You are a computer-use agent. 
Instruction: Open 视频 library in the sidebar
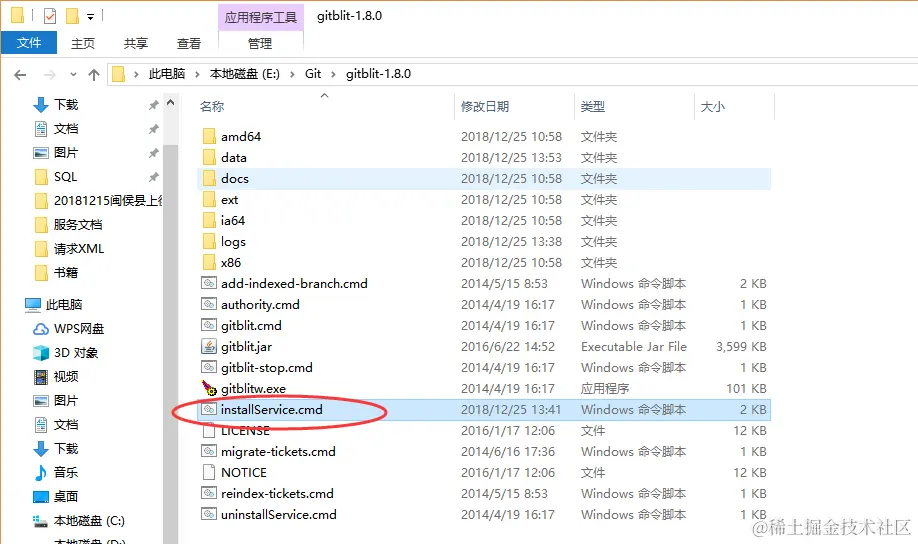coord(56,377)
